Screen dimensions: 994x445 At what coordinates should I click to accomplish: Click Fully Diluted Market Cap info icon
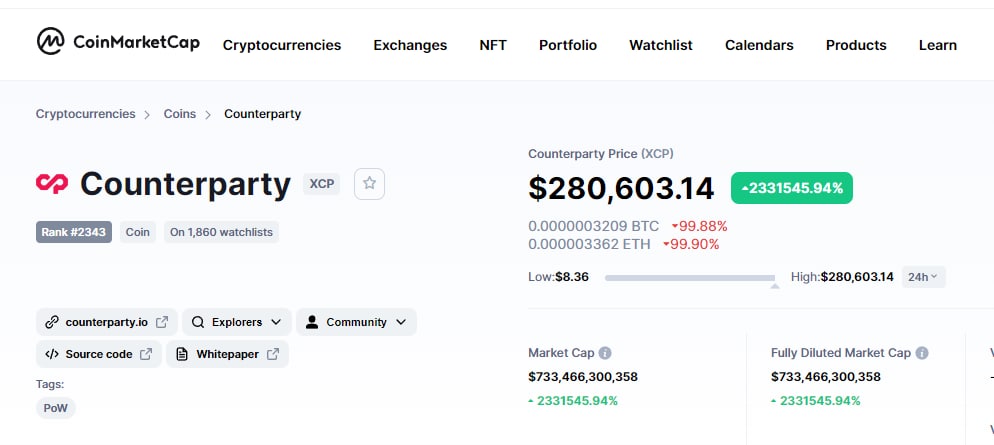click(x=922, y=353)
